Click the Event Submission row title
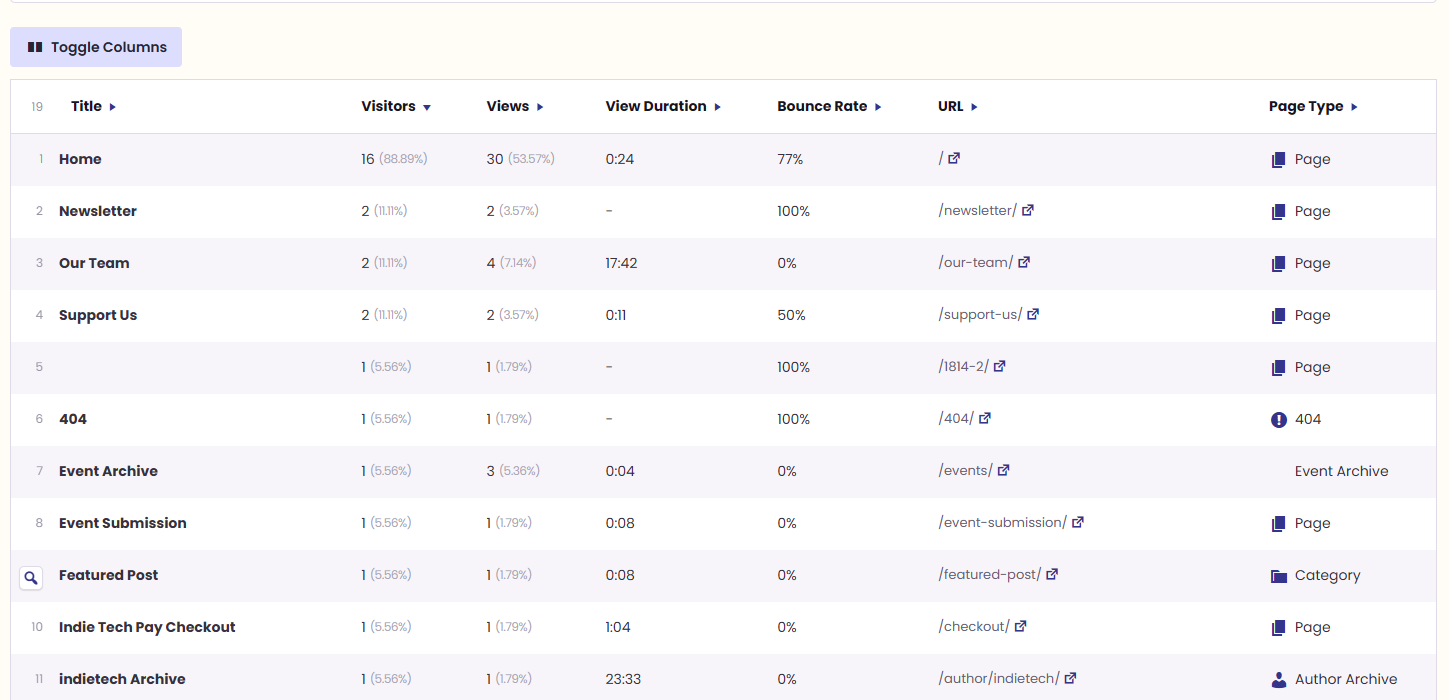 [x=122, y=523]
